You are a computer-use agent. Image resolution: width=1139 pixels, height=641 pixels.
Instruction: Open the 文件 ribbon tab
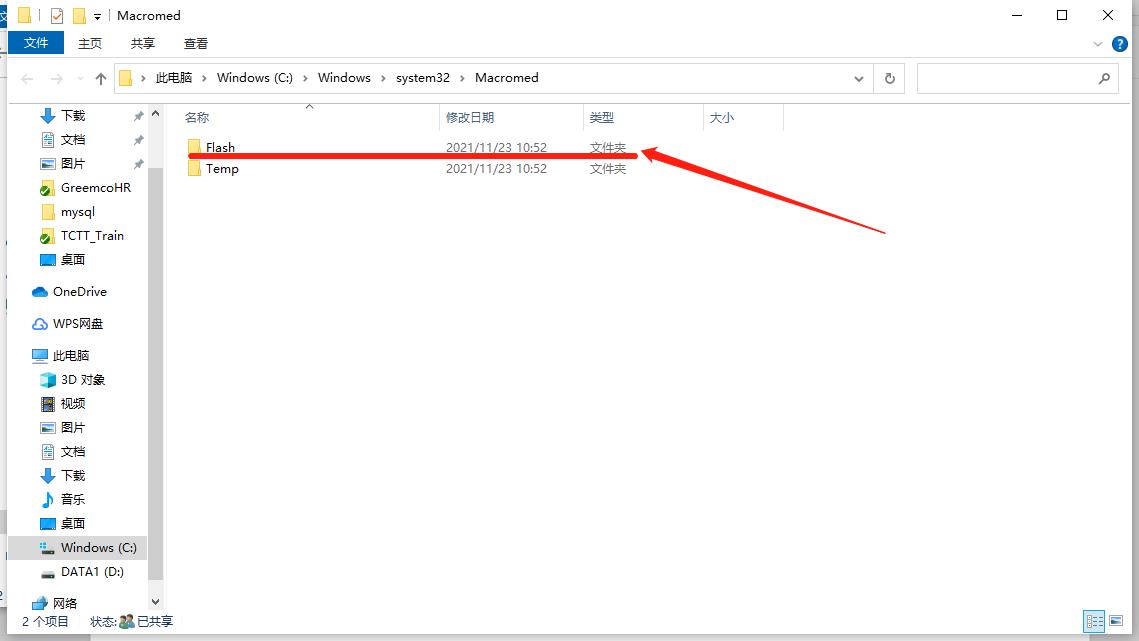(x=36, y=43)
